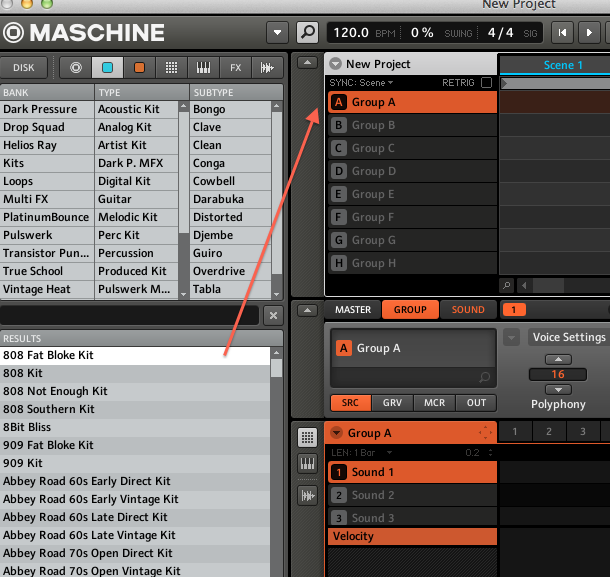
Task: Select the orange Sounds filter icon
Action: (139, 68)
